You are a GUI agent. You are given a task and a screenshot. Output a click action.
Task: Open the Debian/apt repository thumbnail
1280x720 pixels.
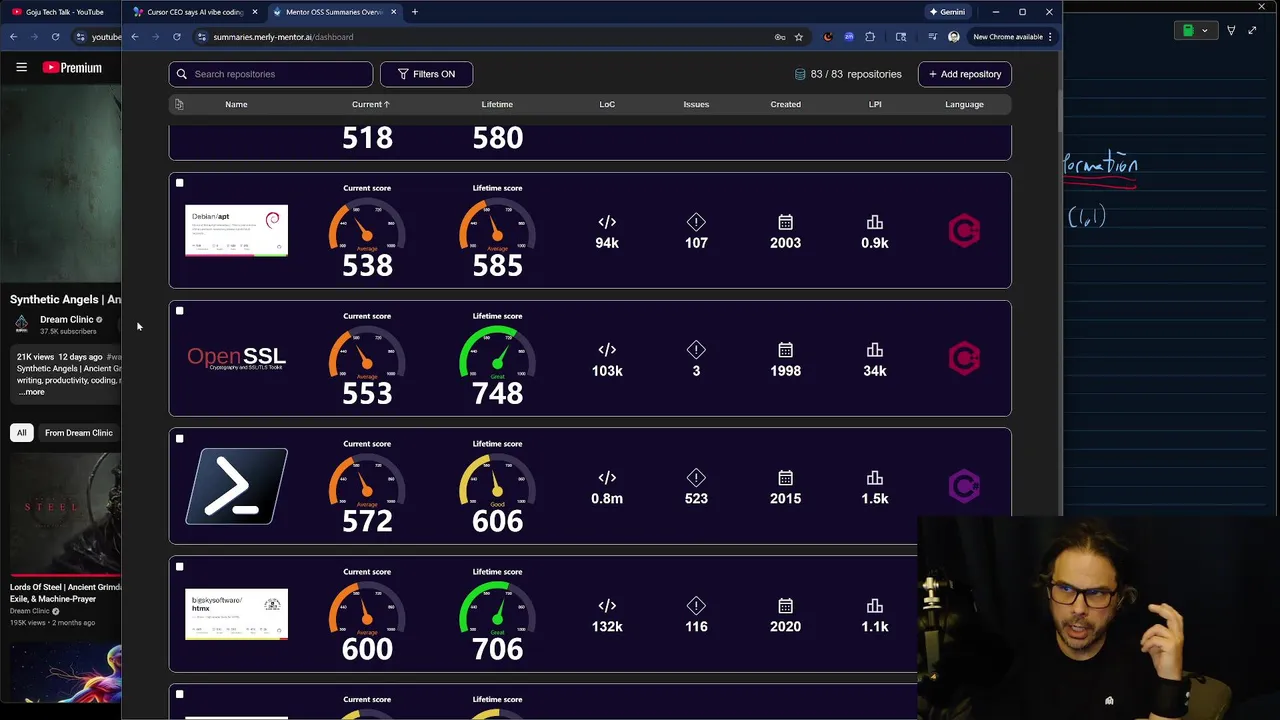pyautogui.click(x=236, y=230)
